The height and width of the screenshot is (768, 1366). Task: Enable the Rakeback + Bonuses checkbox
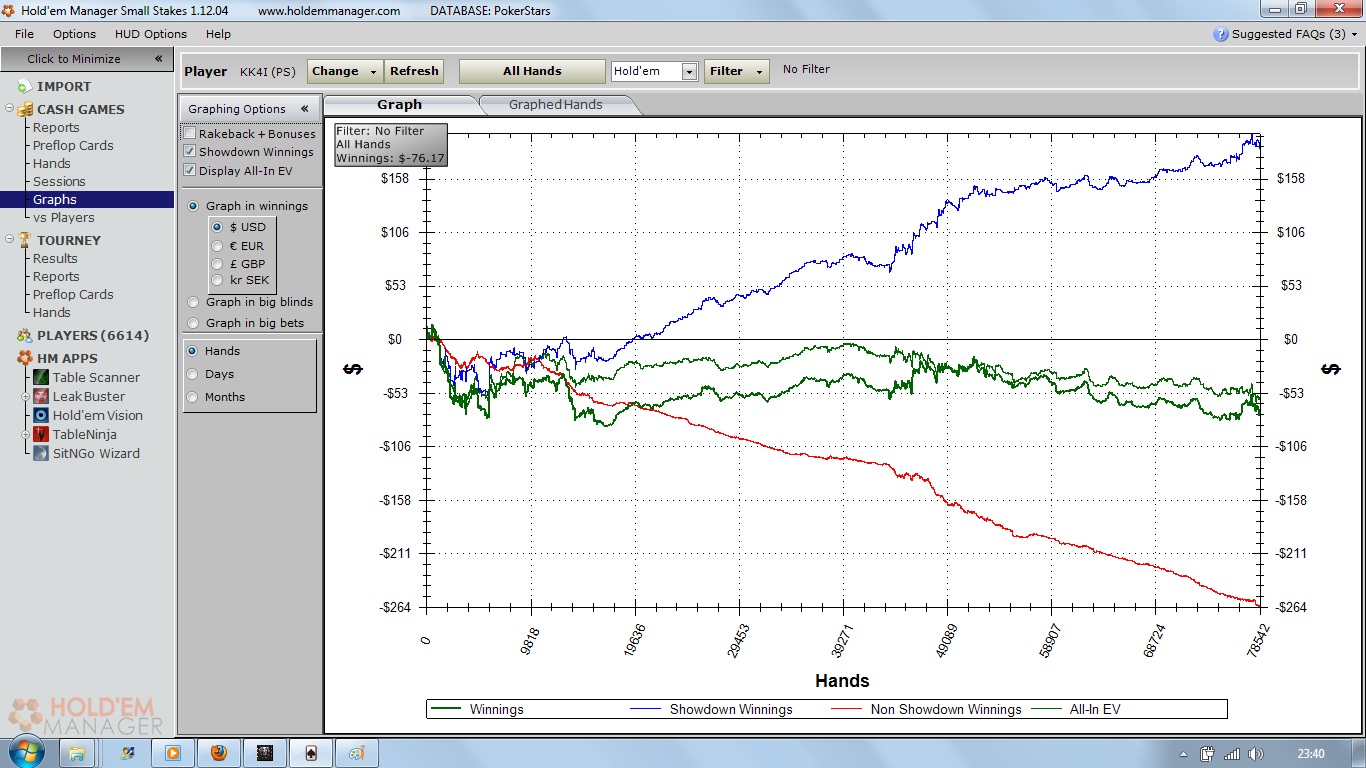tap(189, 134)
